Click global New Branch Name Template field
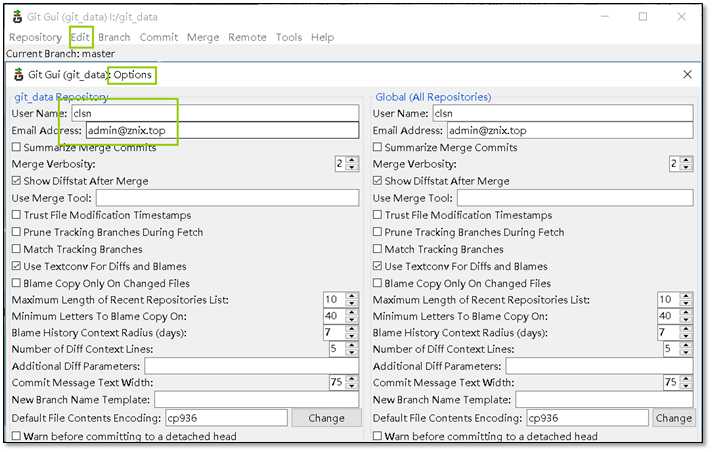 tap(604, 400)
